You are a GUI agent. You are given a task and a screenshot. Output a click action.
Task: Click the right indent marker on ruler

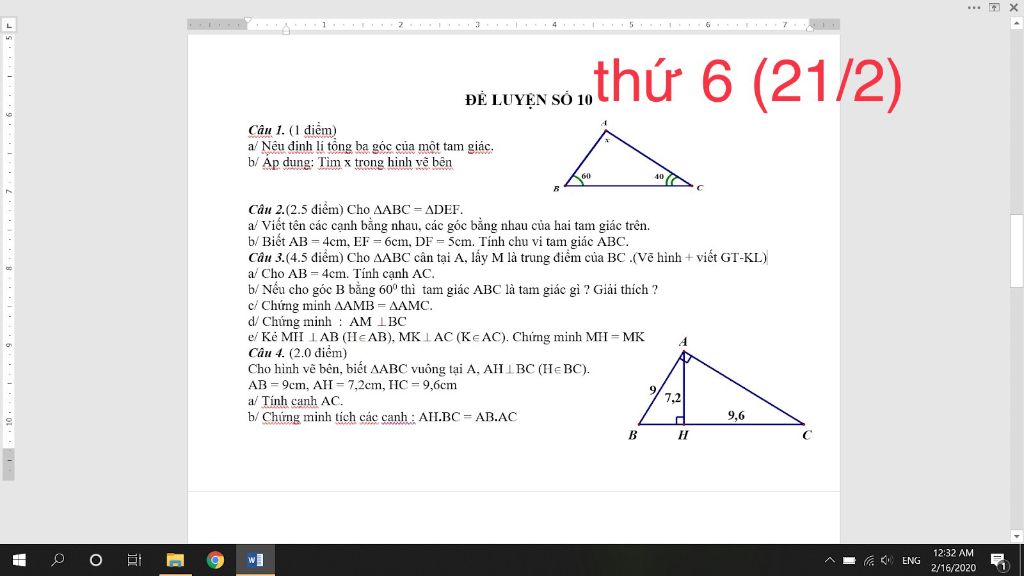click(810, 28)
